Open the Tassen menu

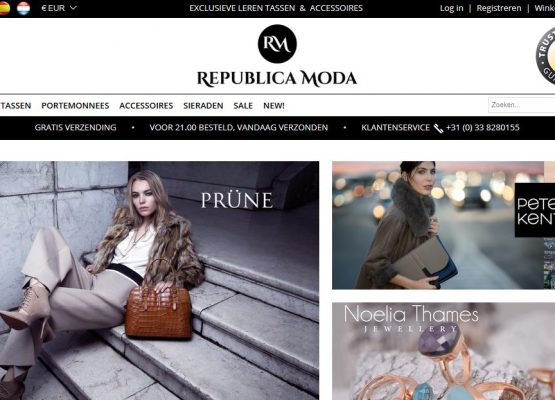pyautogui.click(x=16, y=105)
